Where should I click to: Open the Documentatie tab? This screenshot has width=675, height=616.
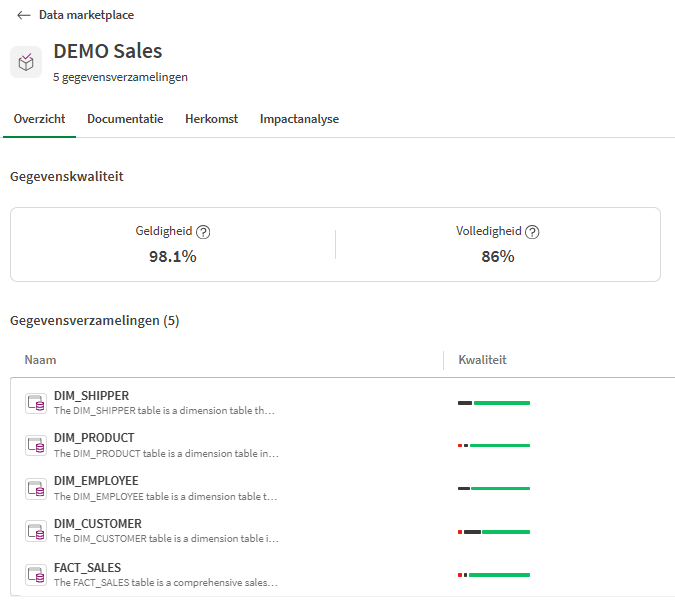pos(125,119)
